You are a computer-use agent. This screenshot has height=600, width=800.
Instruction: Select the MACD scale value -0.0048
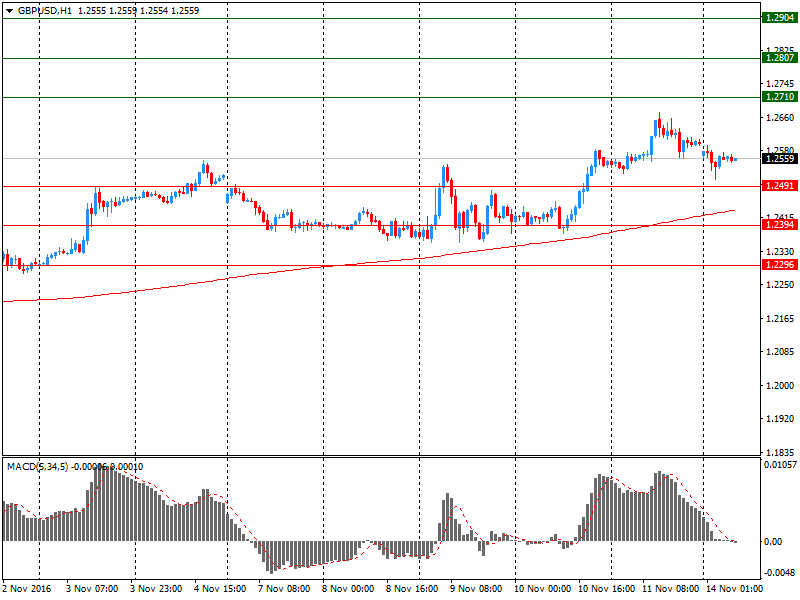coord(780,573)
